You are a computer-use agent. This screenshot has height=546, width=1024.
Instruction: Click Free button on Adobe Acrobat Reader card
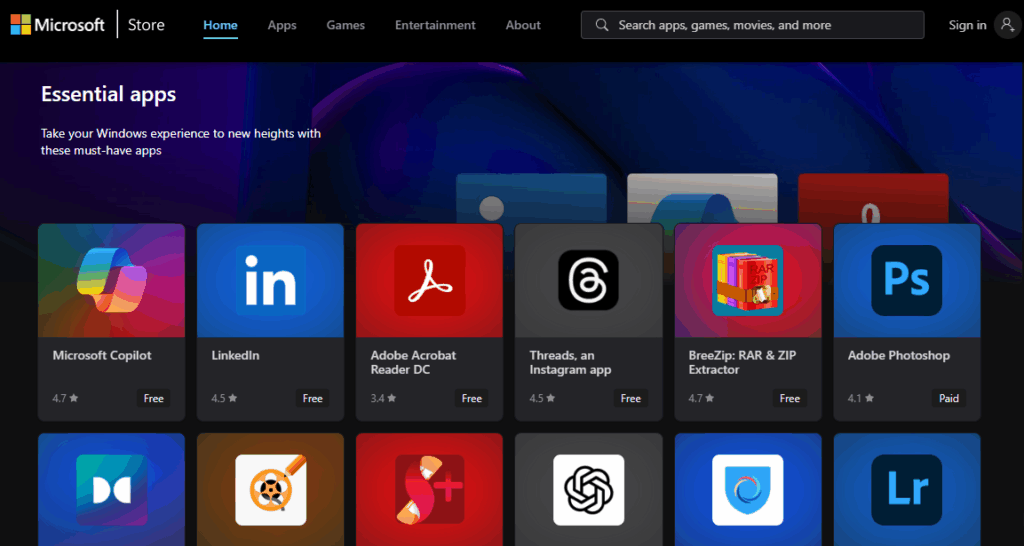[x=472, y=398]
